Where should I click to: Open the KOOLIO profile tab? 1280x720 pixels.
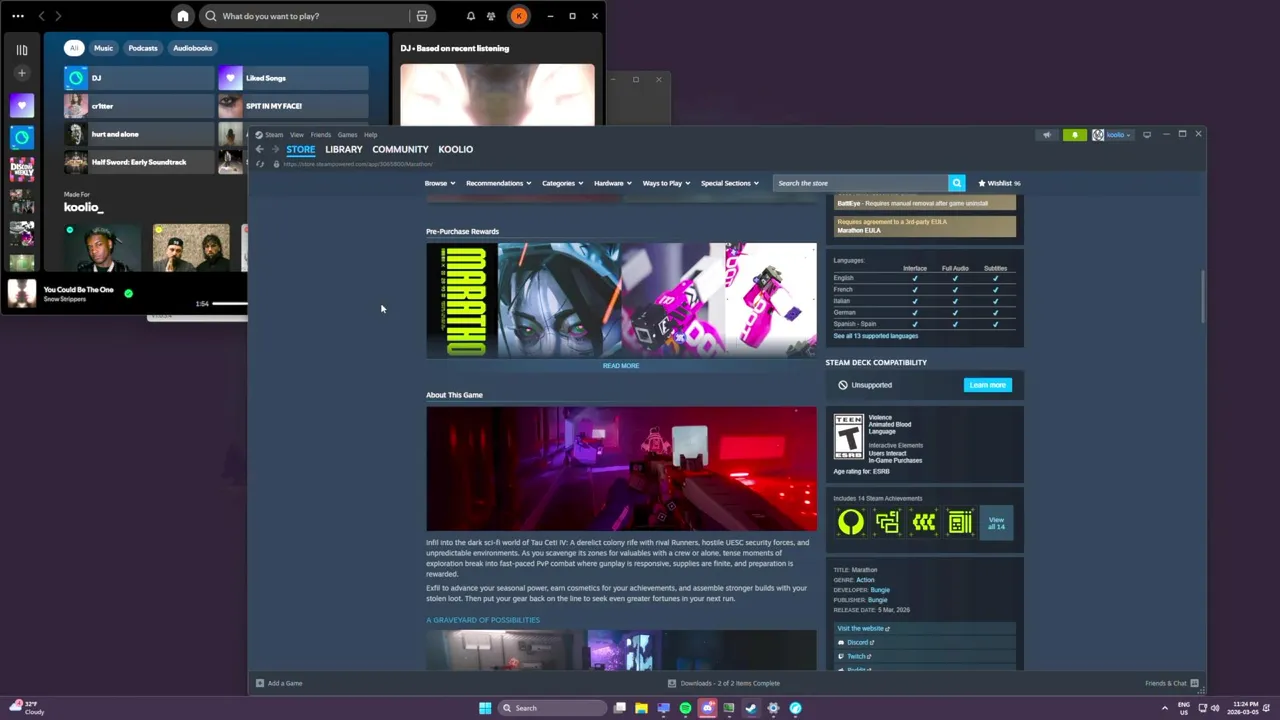coord(455,149)
